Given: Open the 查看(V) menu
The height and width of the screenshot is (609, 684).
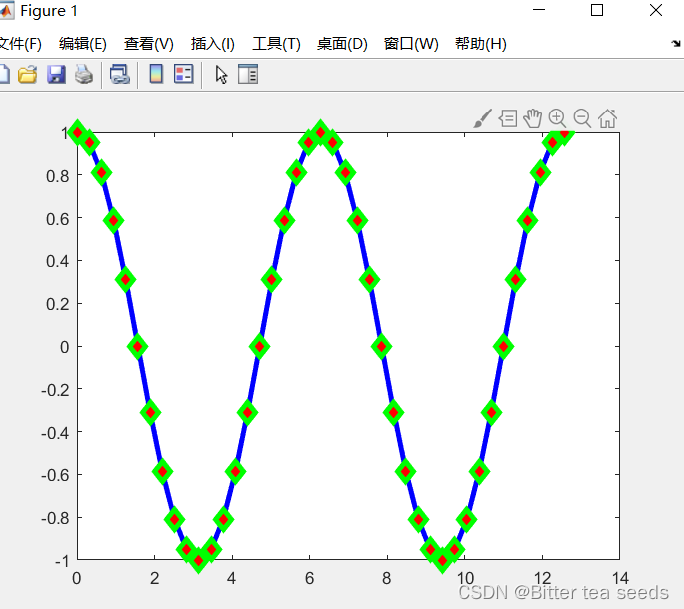Looking at the screenshot, I should [149, 44].
